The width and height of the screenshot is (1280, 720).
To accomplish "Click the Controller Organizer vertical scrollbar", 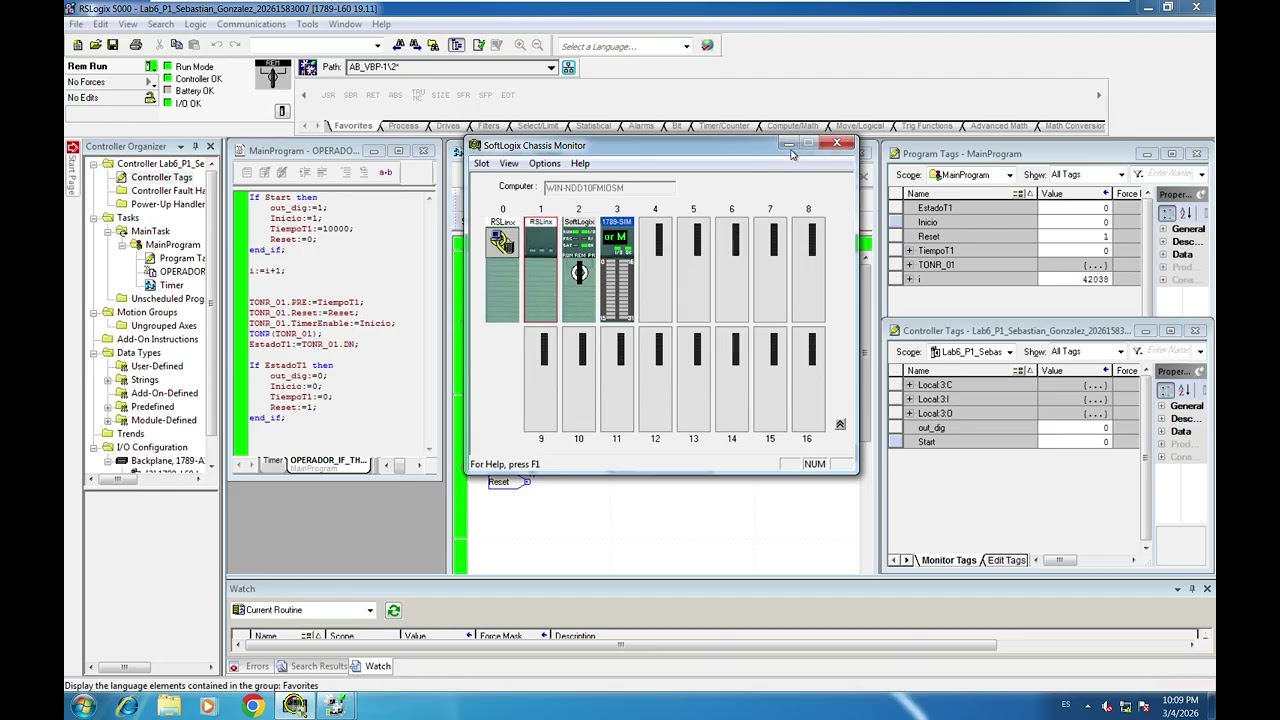I will pos(210,315).
